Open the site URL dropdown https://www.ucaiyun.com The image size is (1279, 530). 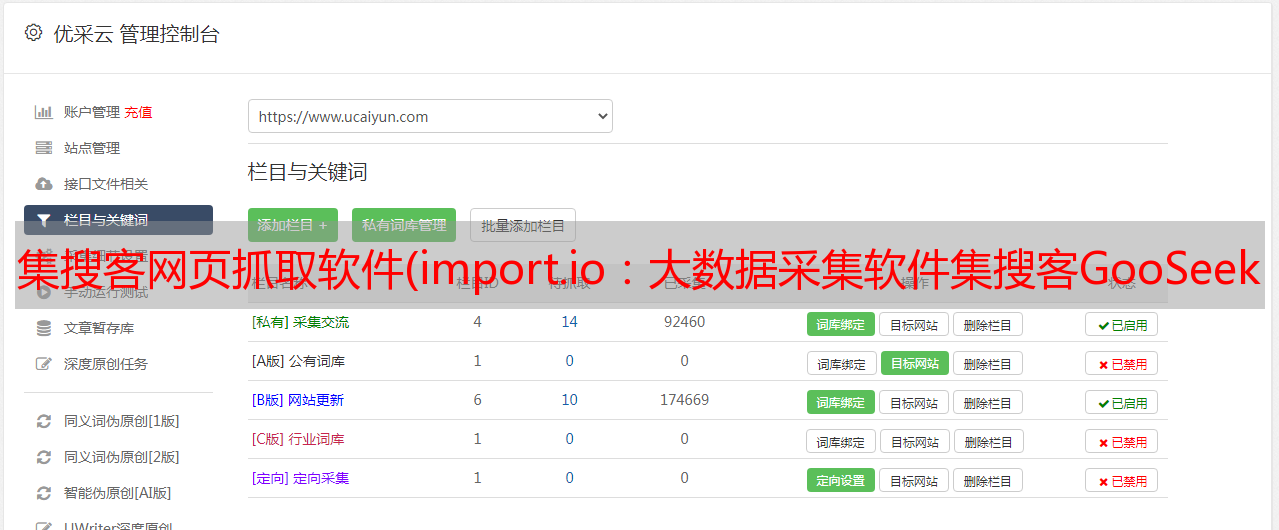(430, 116)
